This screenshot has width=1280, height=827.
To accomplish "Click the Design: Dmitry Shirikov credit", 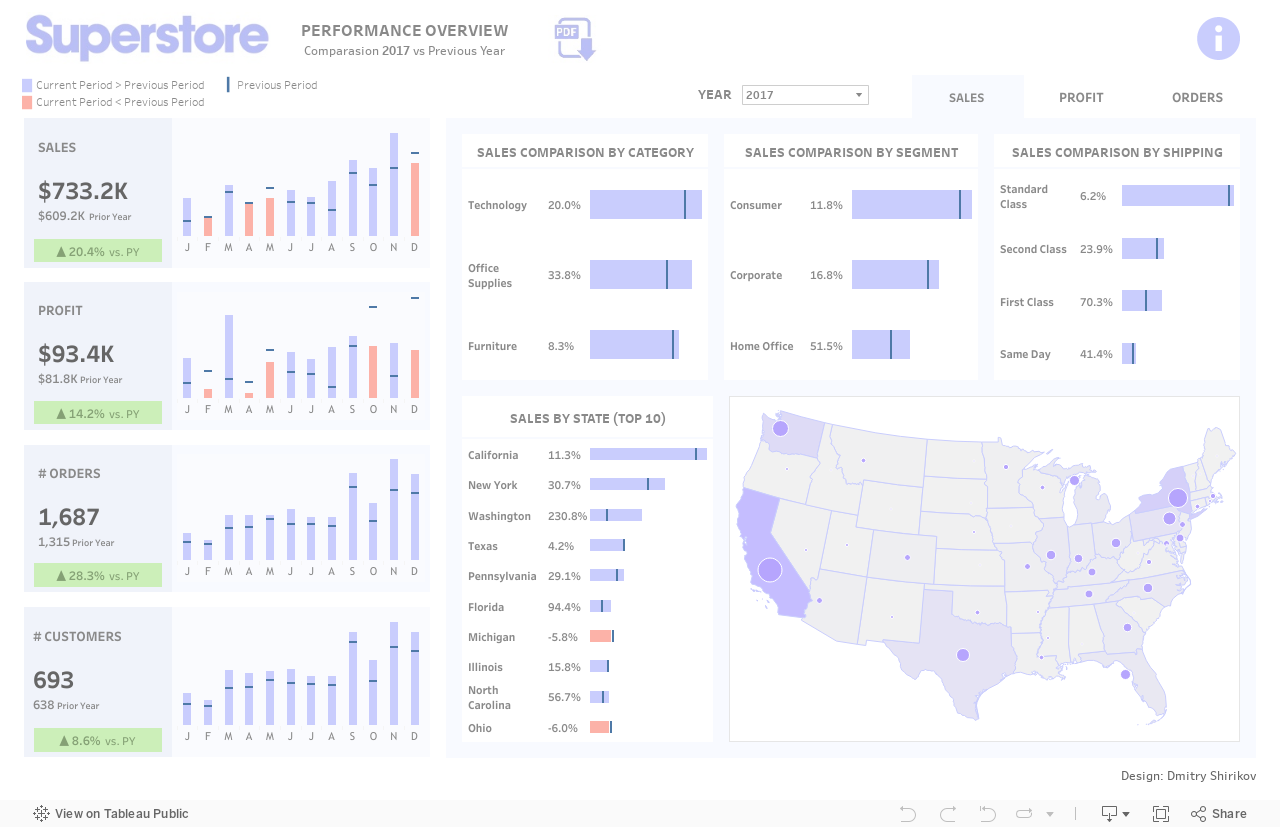I will (1188, 776).
